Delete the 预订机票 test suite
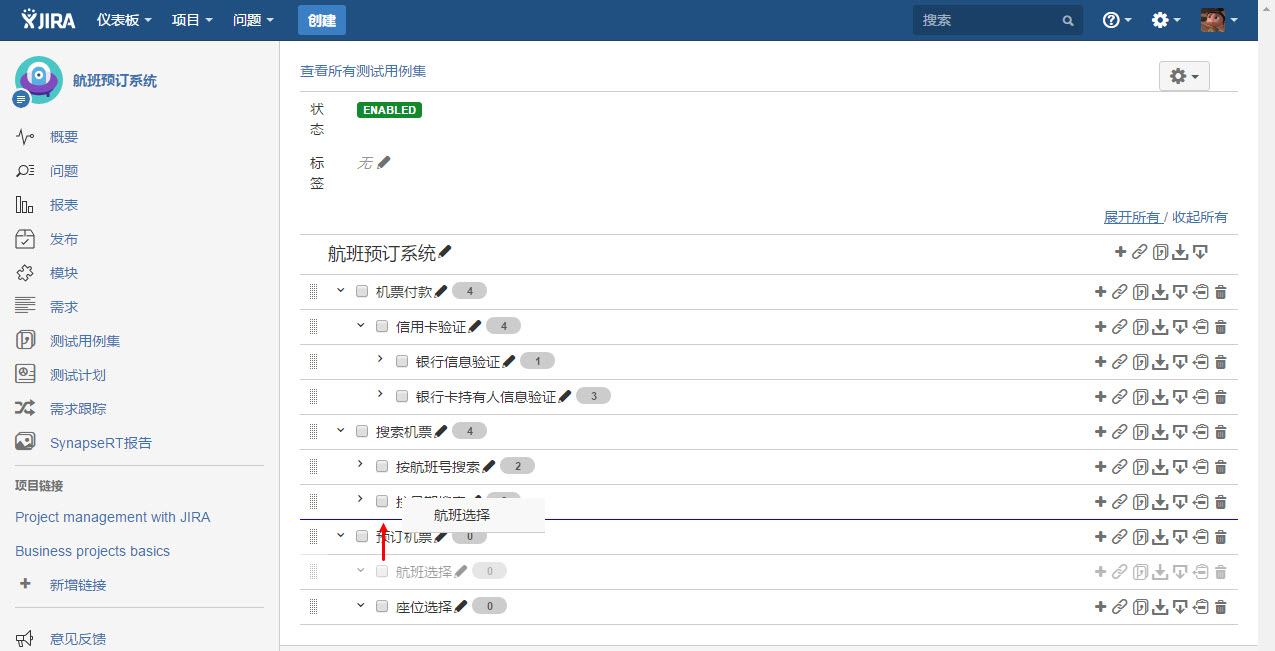This screenshot has width=1275, height=651. [x=1220, y=537]
